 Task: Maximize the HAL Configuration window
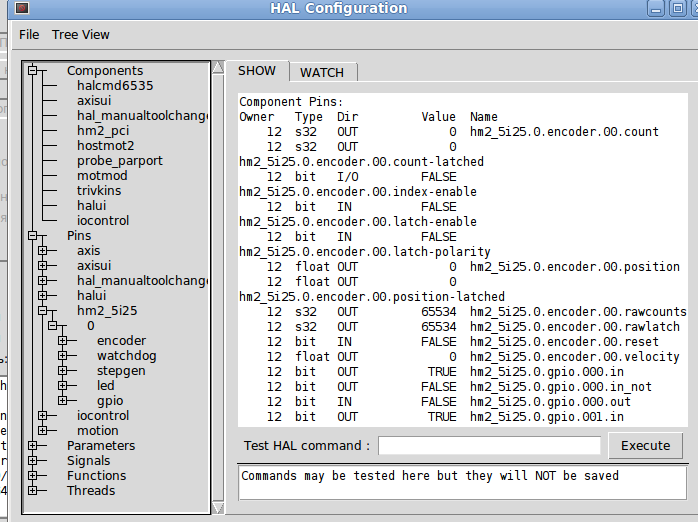click(x=678, y=8)
